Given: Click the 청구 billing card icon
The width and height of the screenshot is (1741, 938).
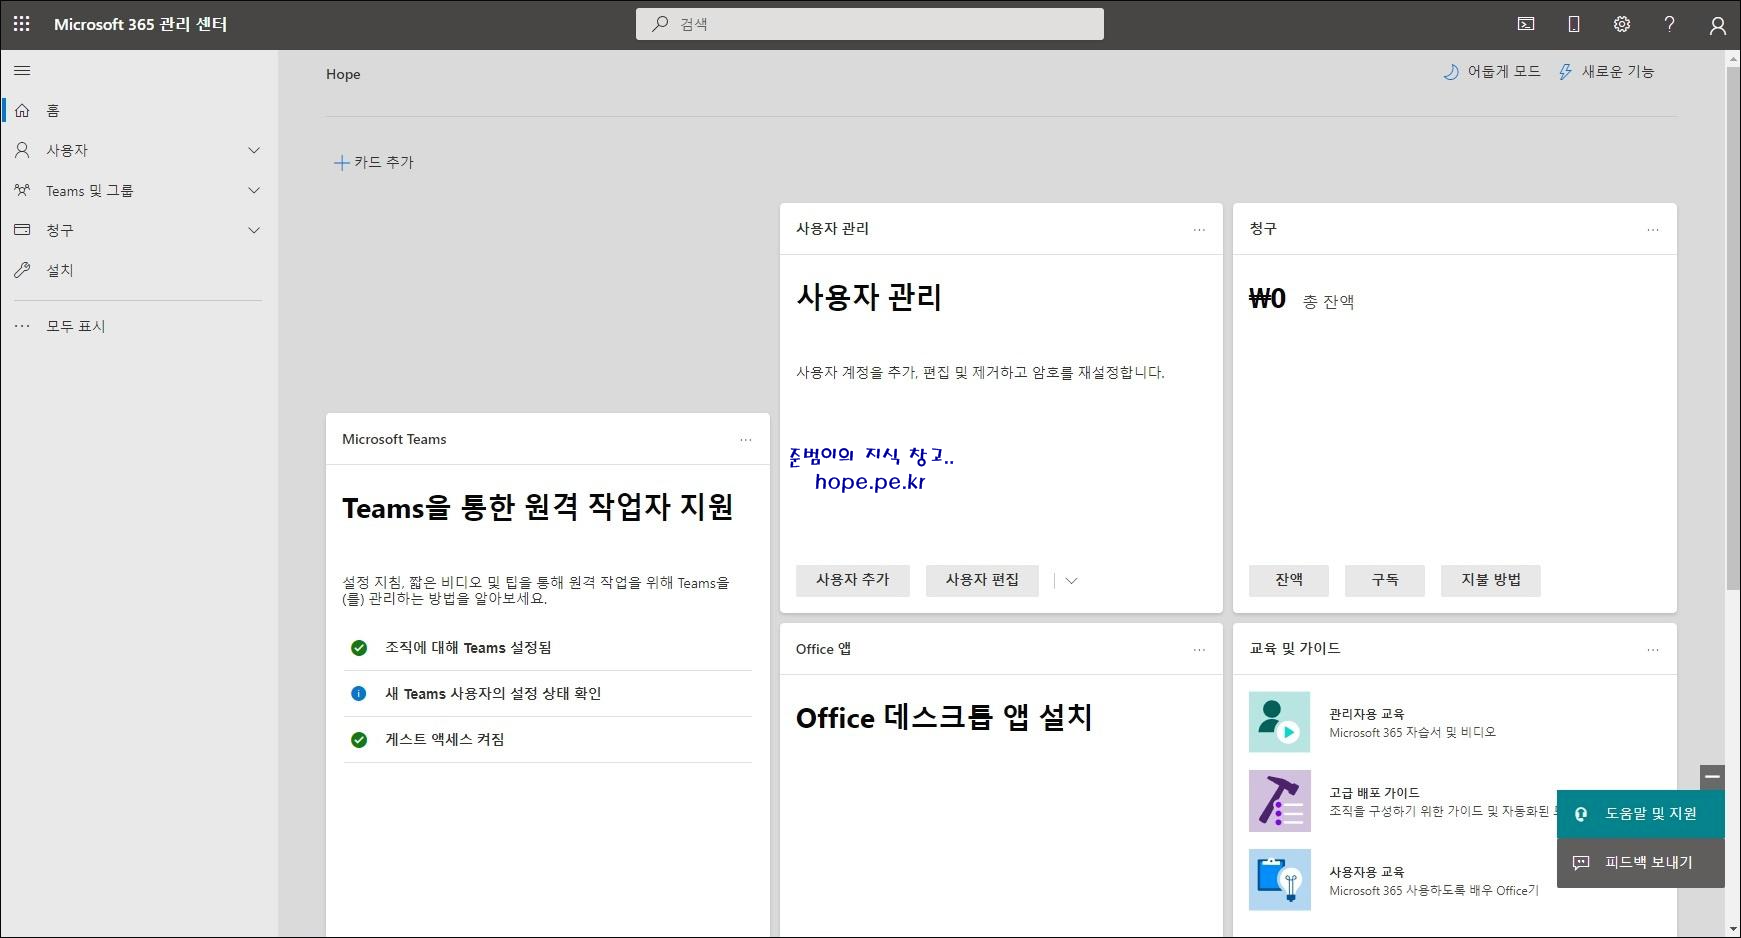Looking at the screenshot, I should [22, 230].
